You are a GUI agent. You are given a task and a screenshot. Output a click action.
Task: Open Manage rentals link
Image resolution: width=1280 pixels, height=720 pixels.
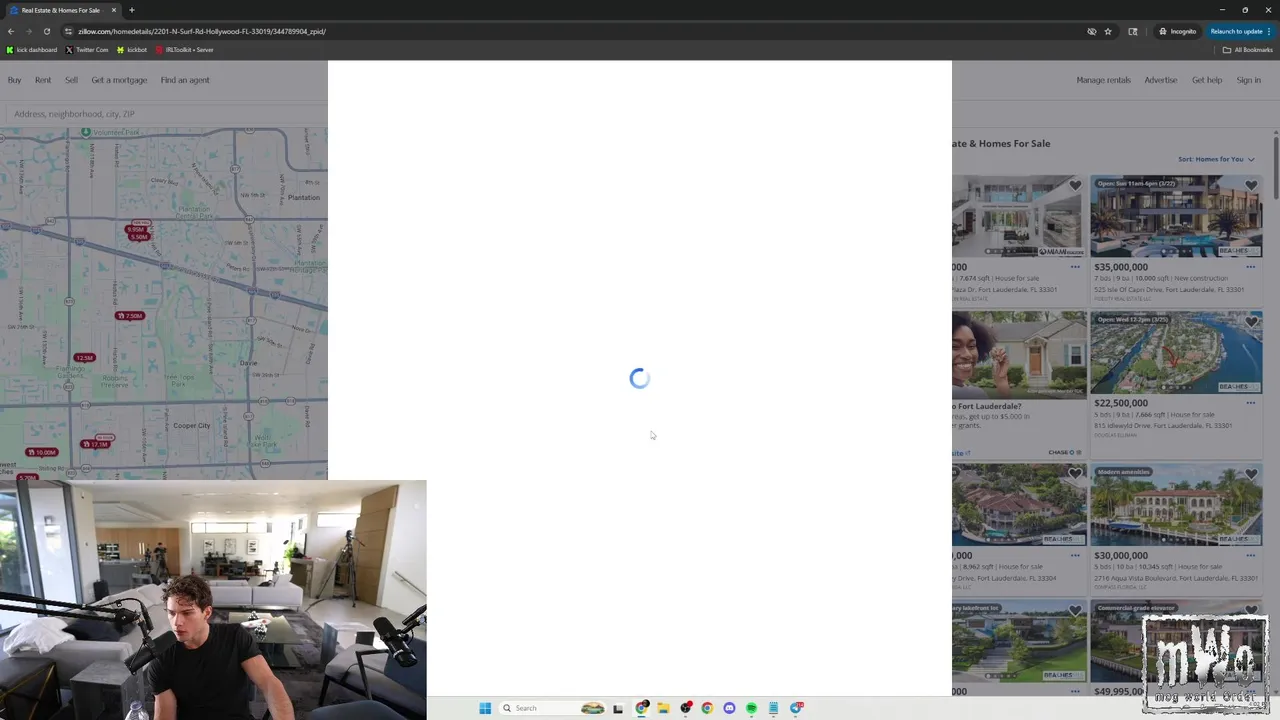1103,80
